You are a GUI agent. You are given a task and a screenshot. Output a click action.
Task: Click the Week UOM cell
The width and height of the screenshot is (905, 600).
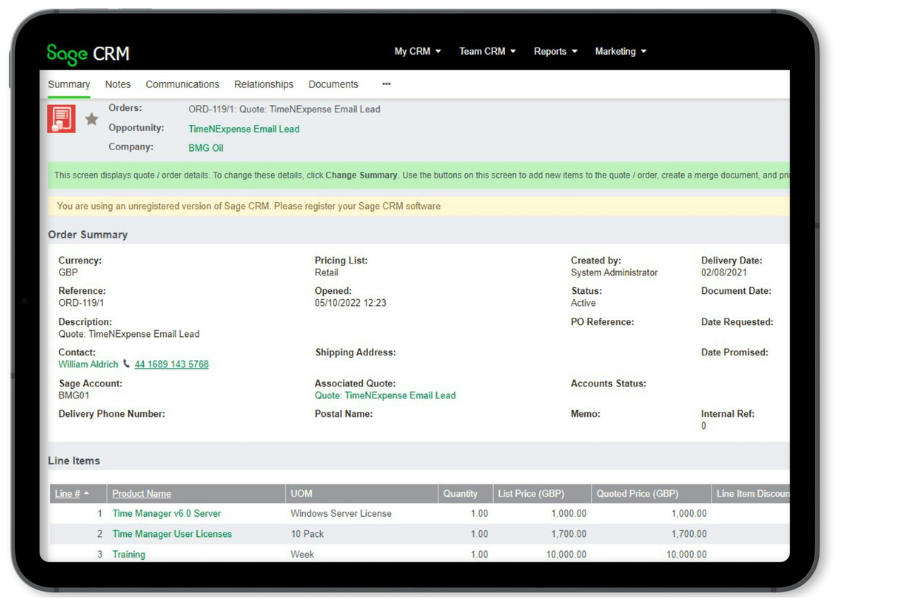pos(302,554)
